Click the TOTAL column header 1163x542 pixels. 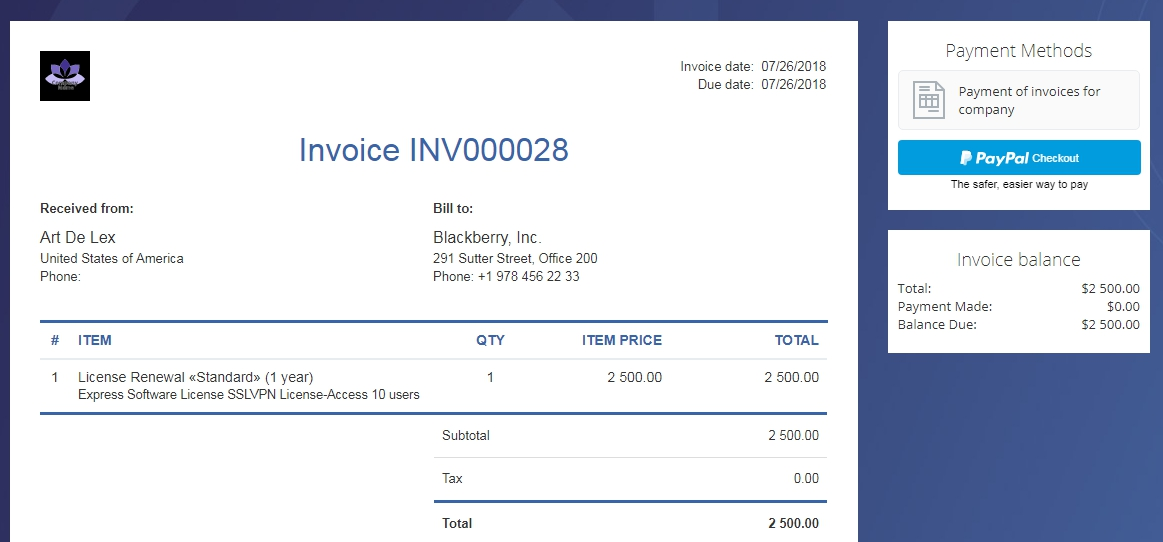click(x=797, y=340)
